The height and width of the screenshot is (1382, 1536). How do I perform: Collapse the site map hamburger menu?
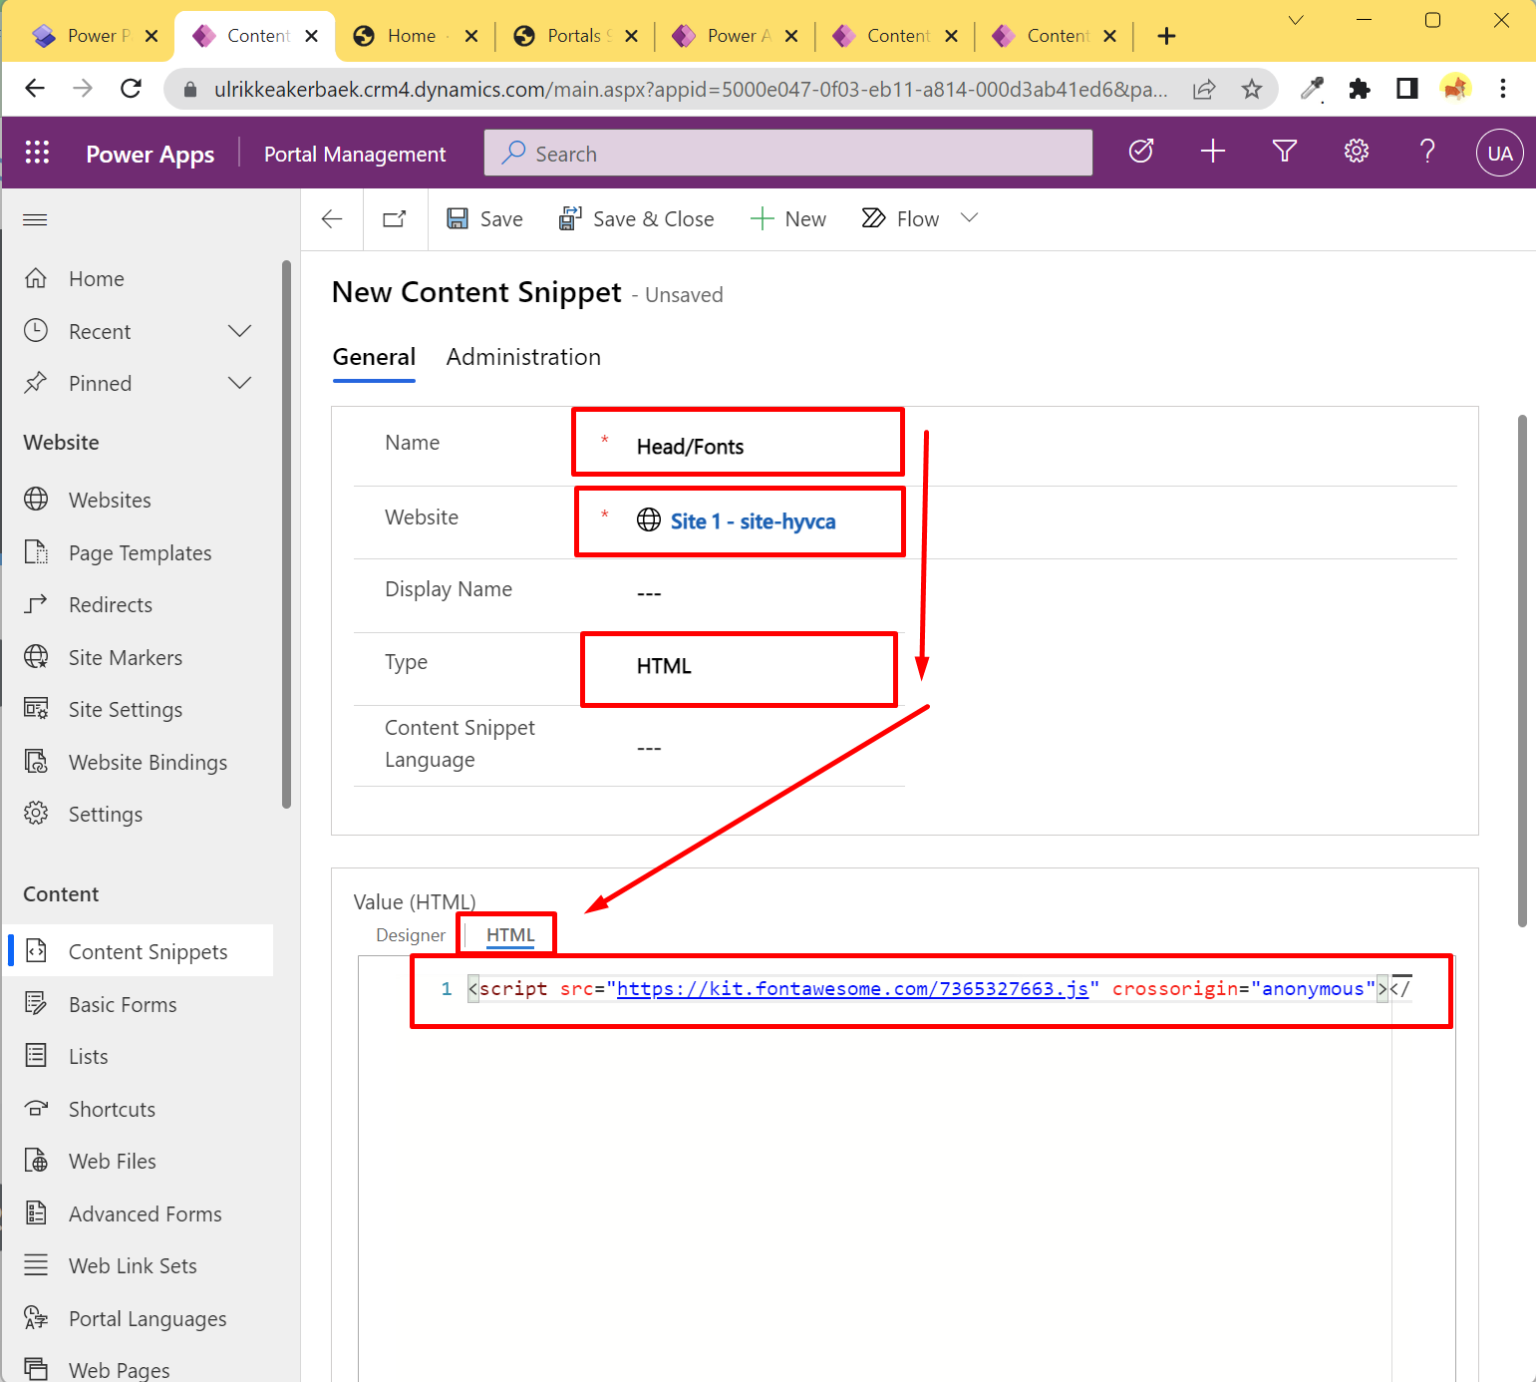point(35,219)
